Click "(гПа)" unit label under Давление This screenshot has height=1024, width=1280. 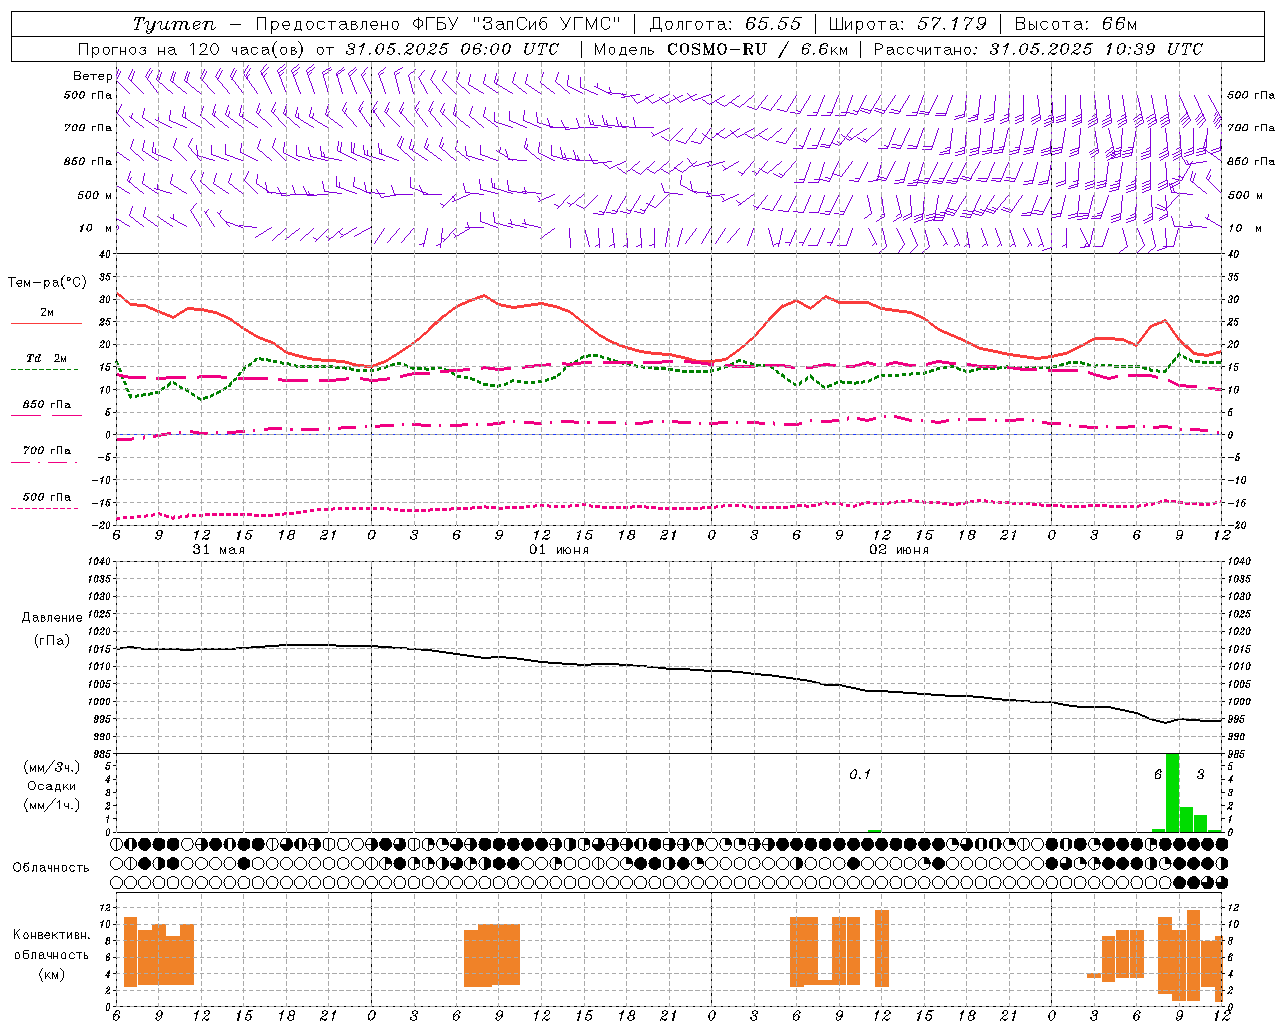[x=52, y=640]
